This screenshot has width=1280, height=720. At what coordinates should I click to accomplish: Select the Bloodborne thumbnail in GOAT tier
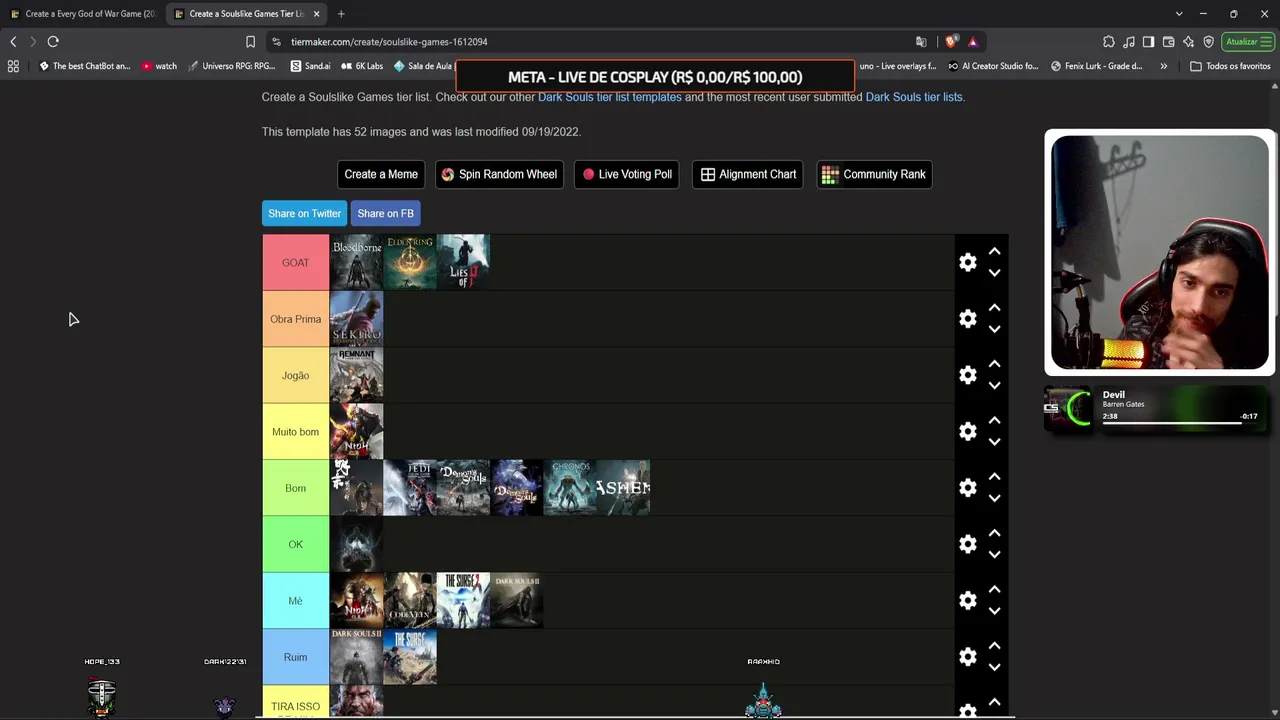click(x=357, y=262)
